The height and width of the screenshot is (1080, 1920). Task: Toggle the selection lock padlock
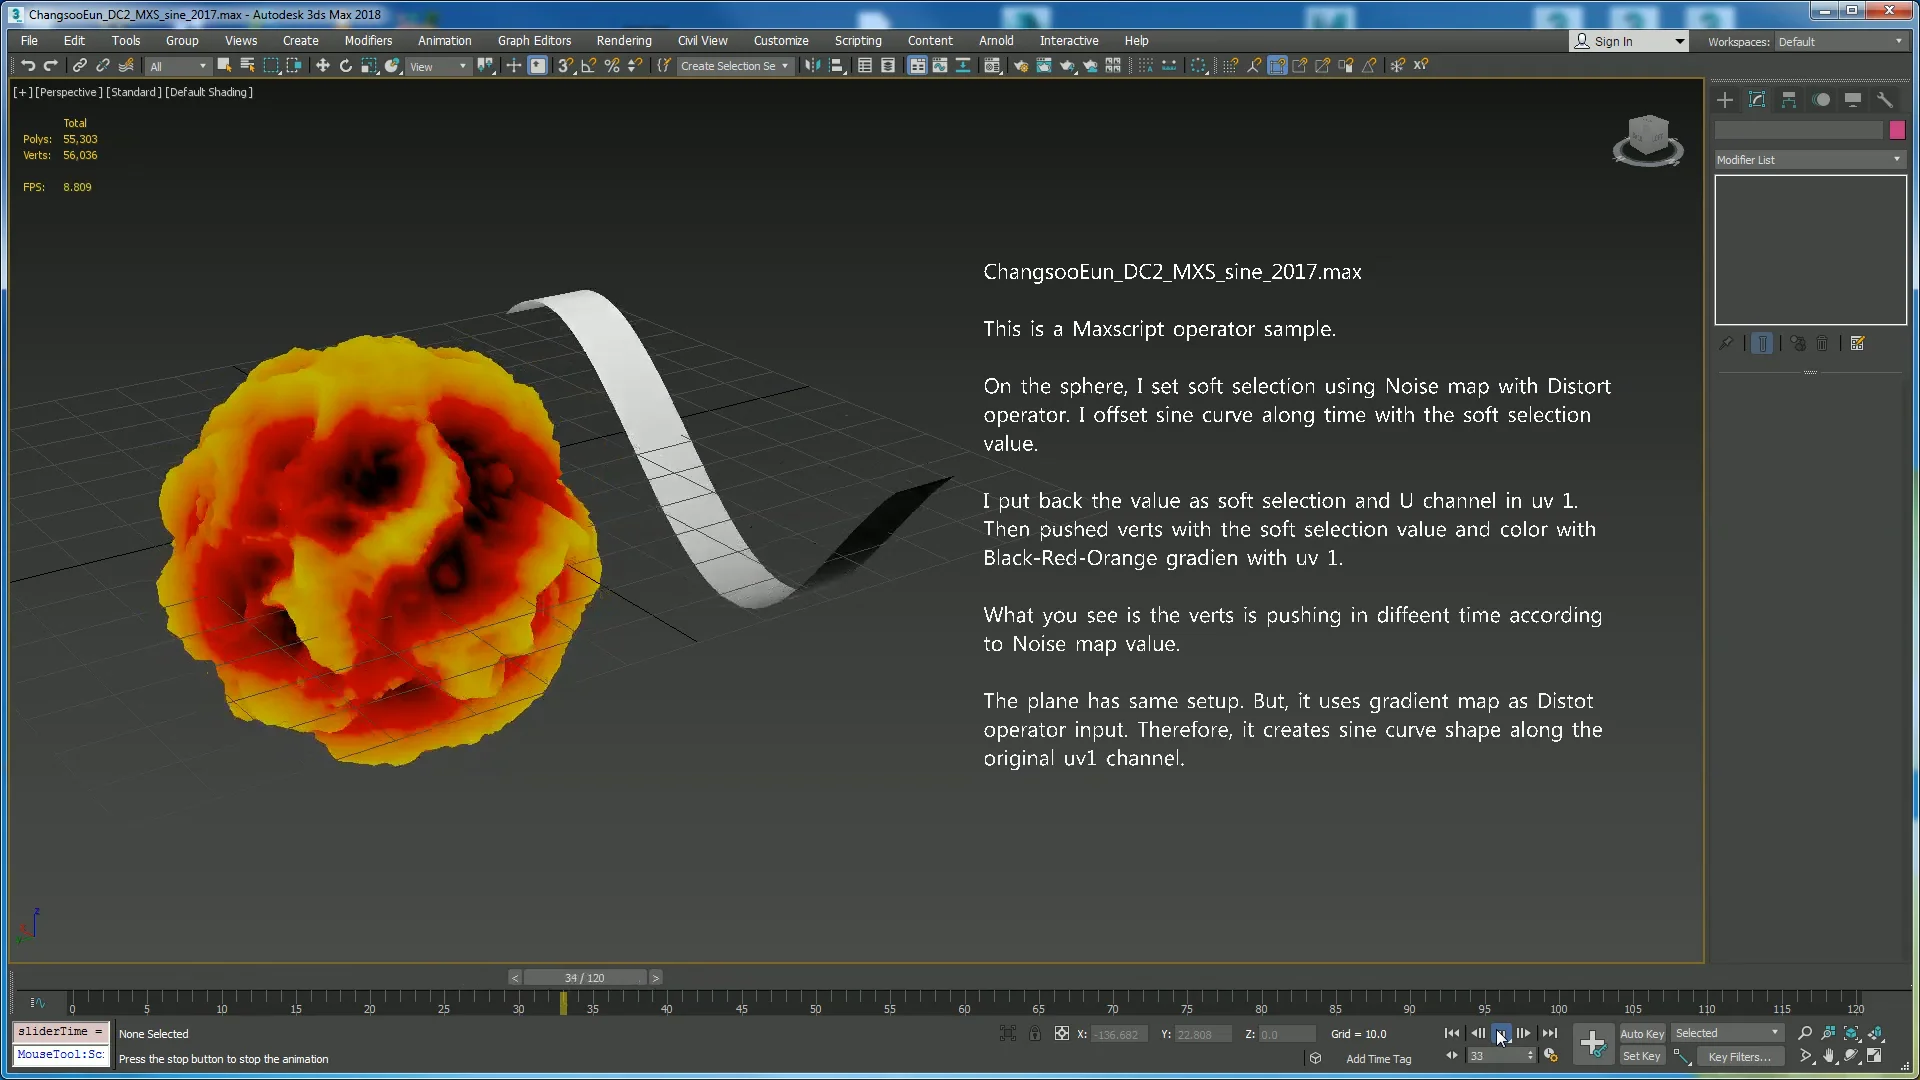(1035, 1034)
